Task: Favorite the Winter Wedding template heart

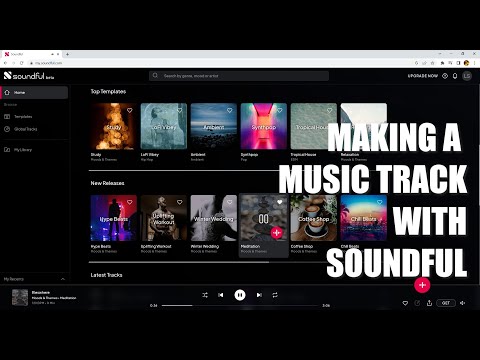Action: coord(230,202)
